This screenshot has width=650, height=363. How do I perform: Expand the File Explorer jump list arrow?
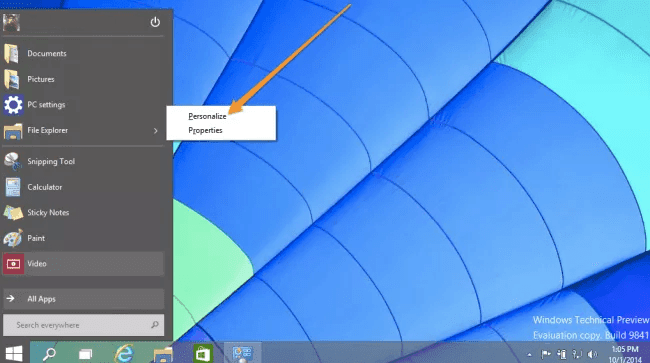[x=155, y=131]
